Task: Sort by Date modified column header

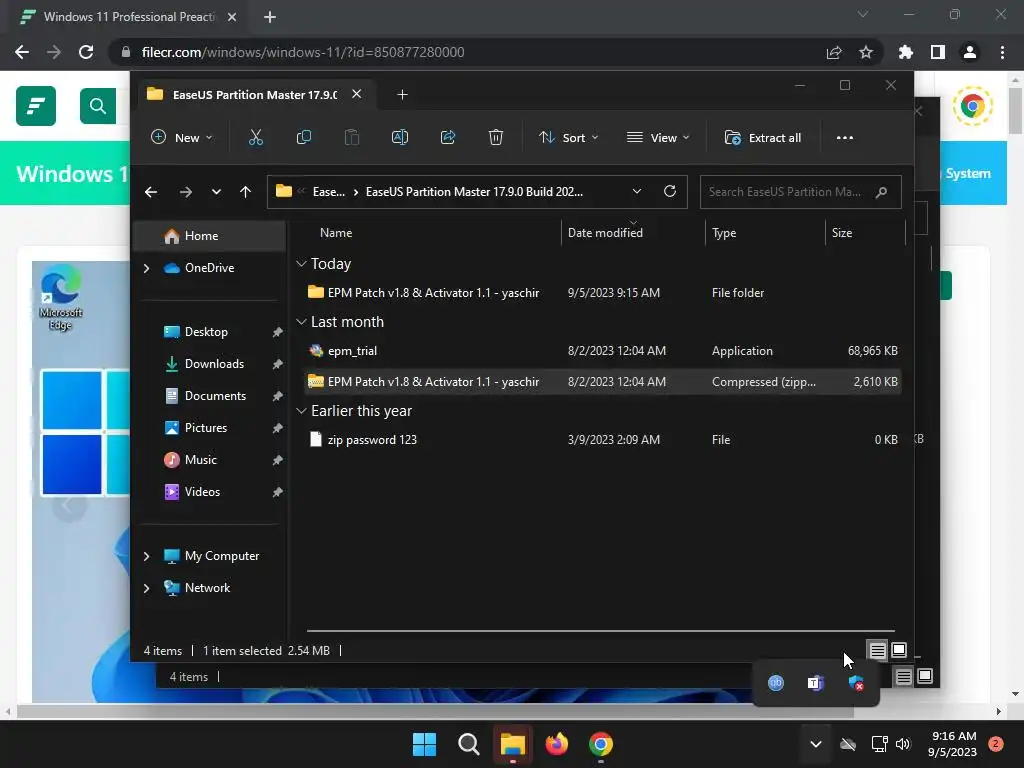Action: pyautogui.click(x=605, y=232)
